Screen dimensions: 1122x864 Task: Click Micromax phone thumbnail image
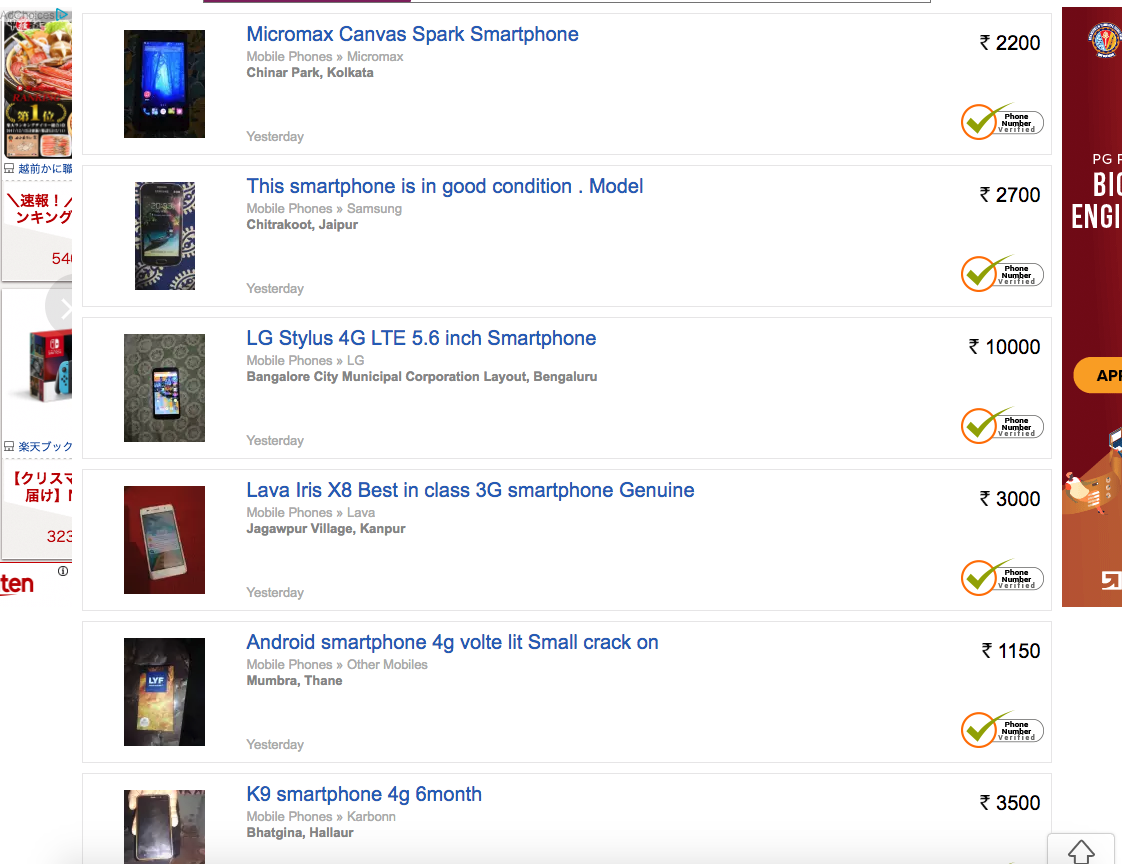[164, 84]
